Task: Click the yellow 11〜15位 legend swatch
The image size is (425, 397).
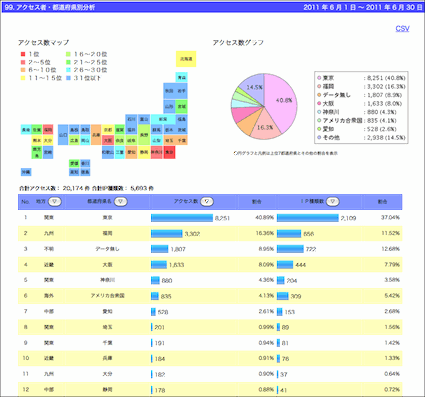Action: point(23,78)
